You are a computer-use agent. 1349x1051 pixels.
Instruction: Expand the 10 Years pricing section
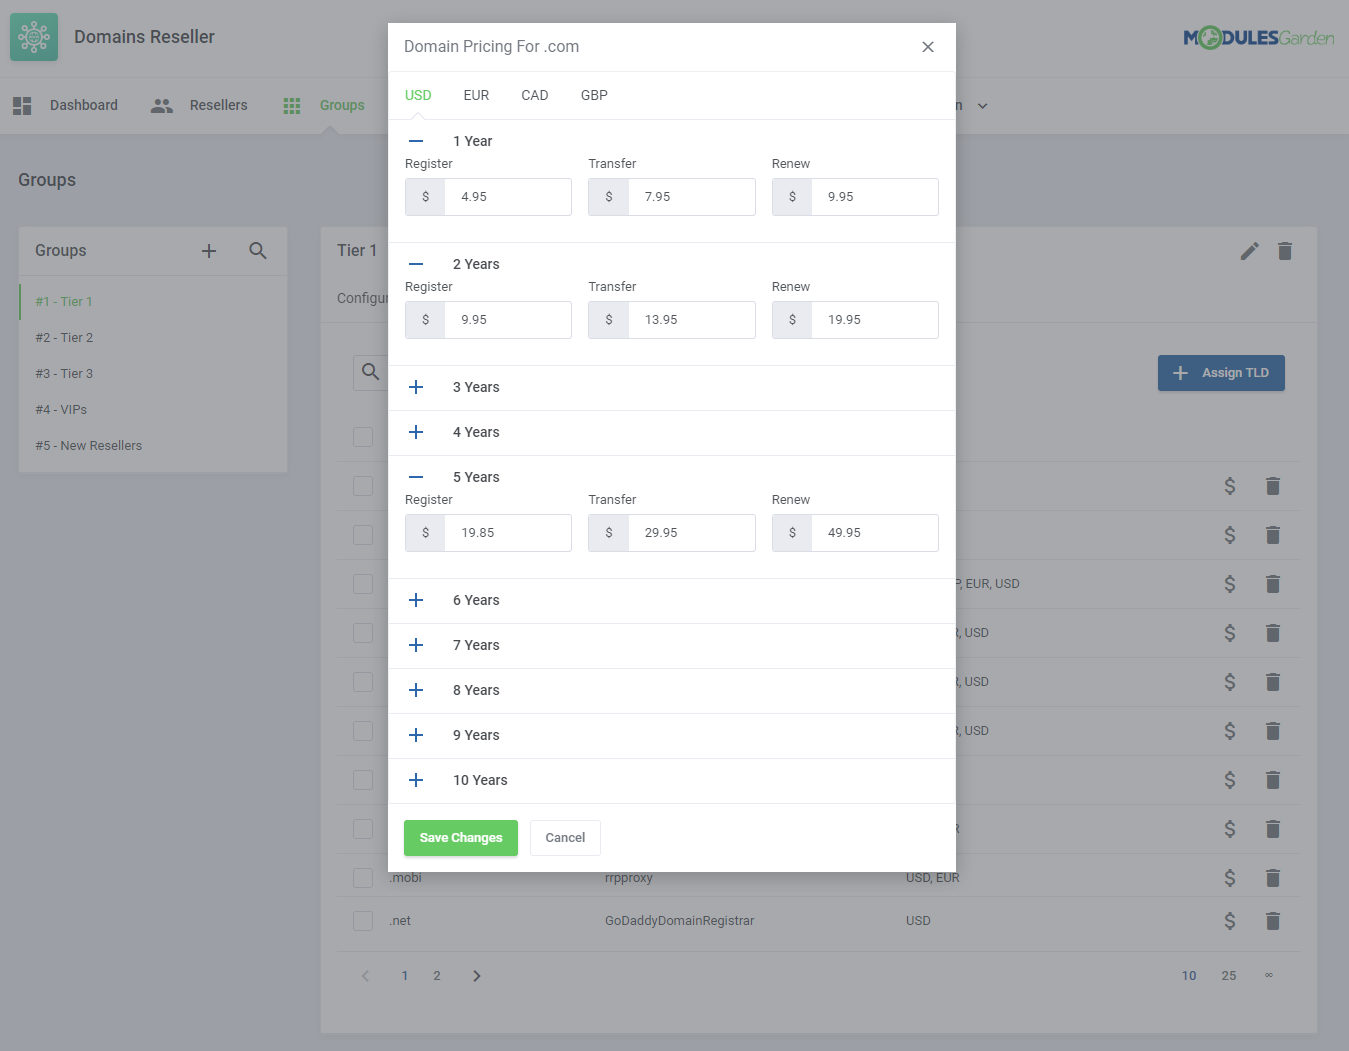pos(416,780)
